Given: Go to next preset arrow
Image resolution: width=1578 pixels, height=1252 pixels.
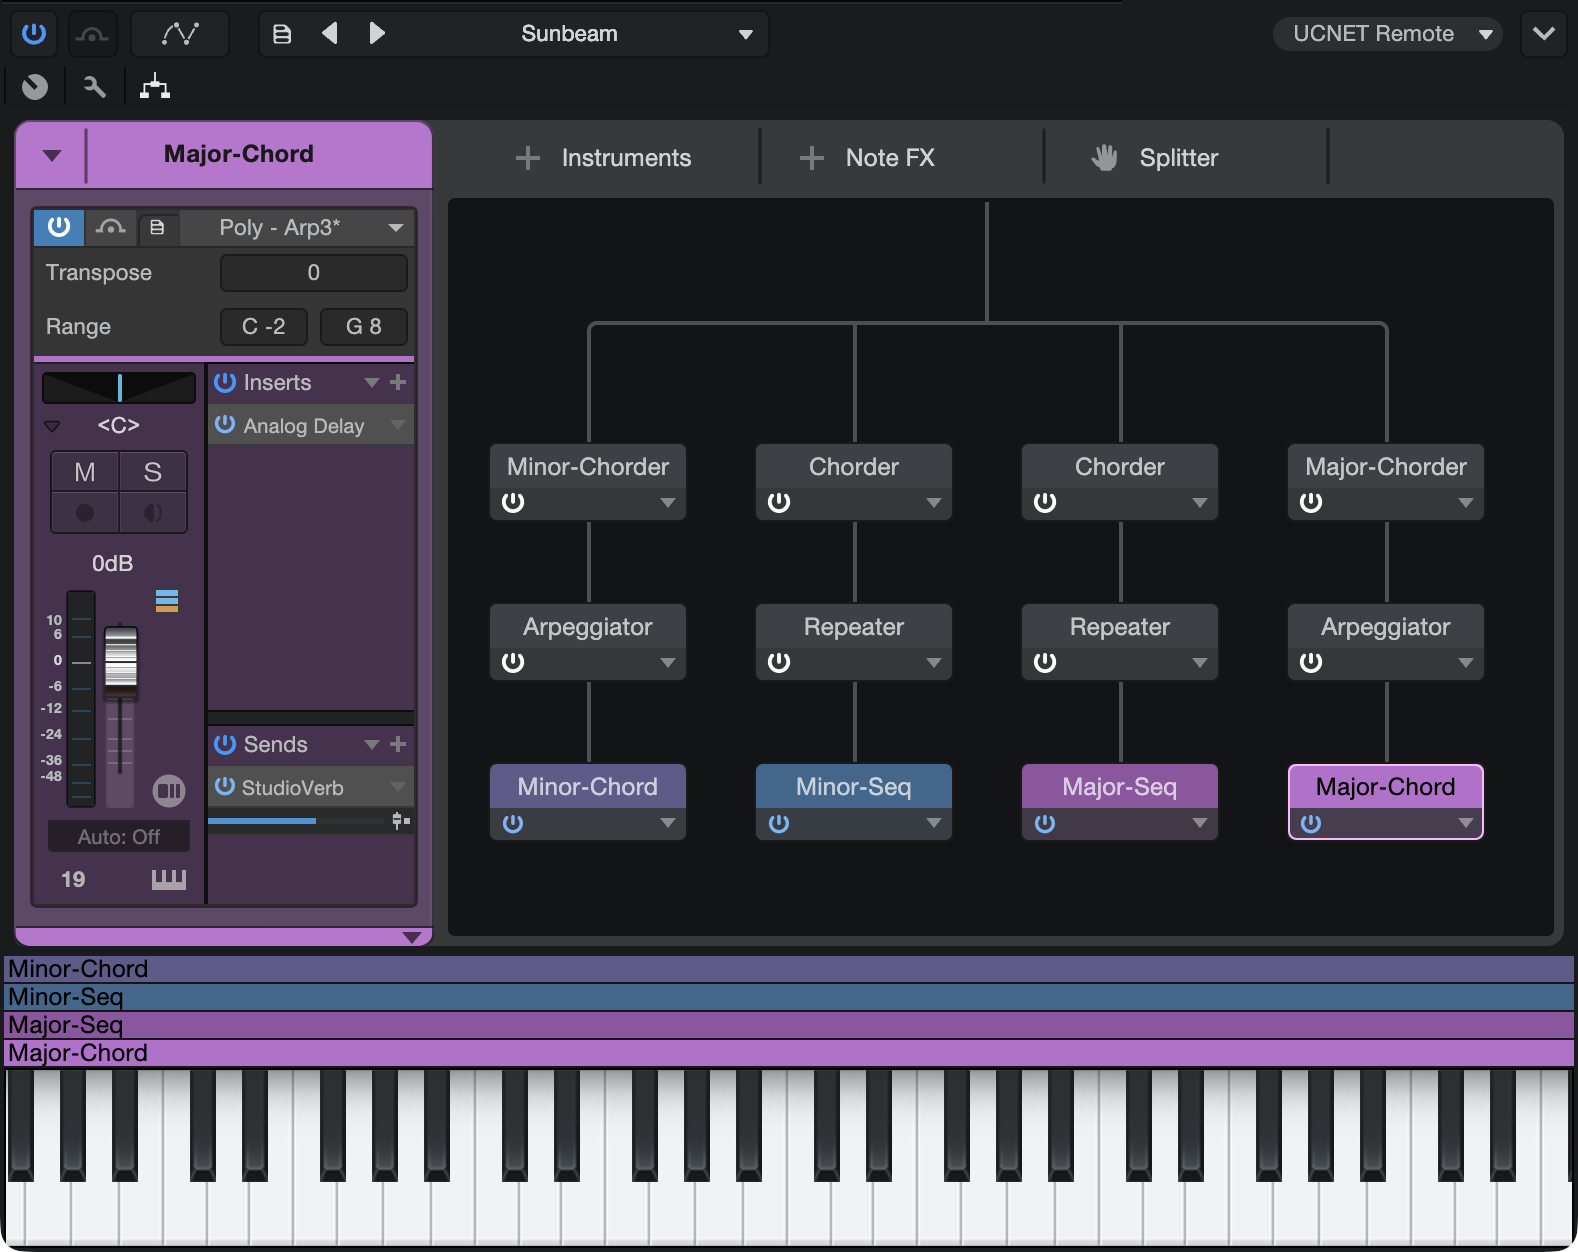Looking at the screenshot, I should tap(377, 33).
